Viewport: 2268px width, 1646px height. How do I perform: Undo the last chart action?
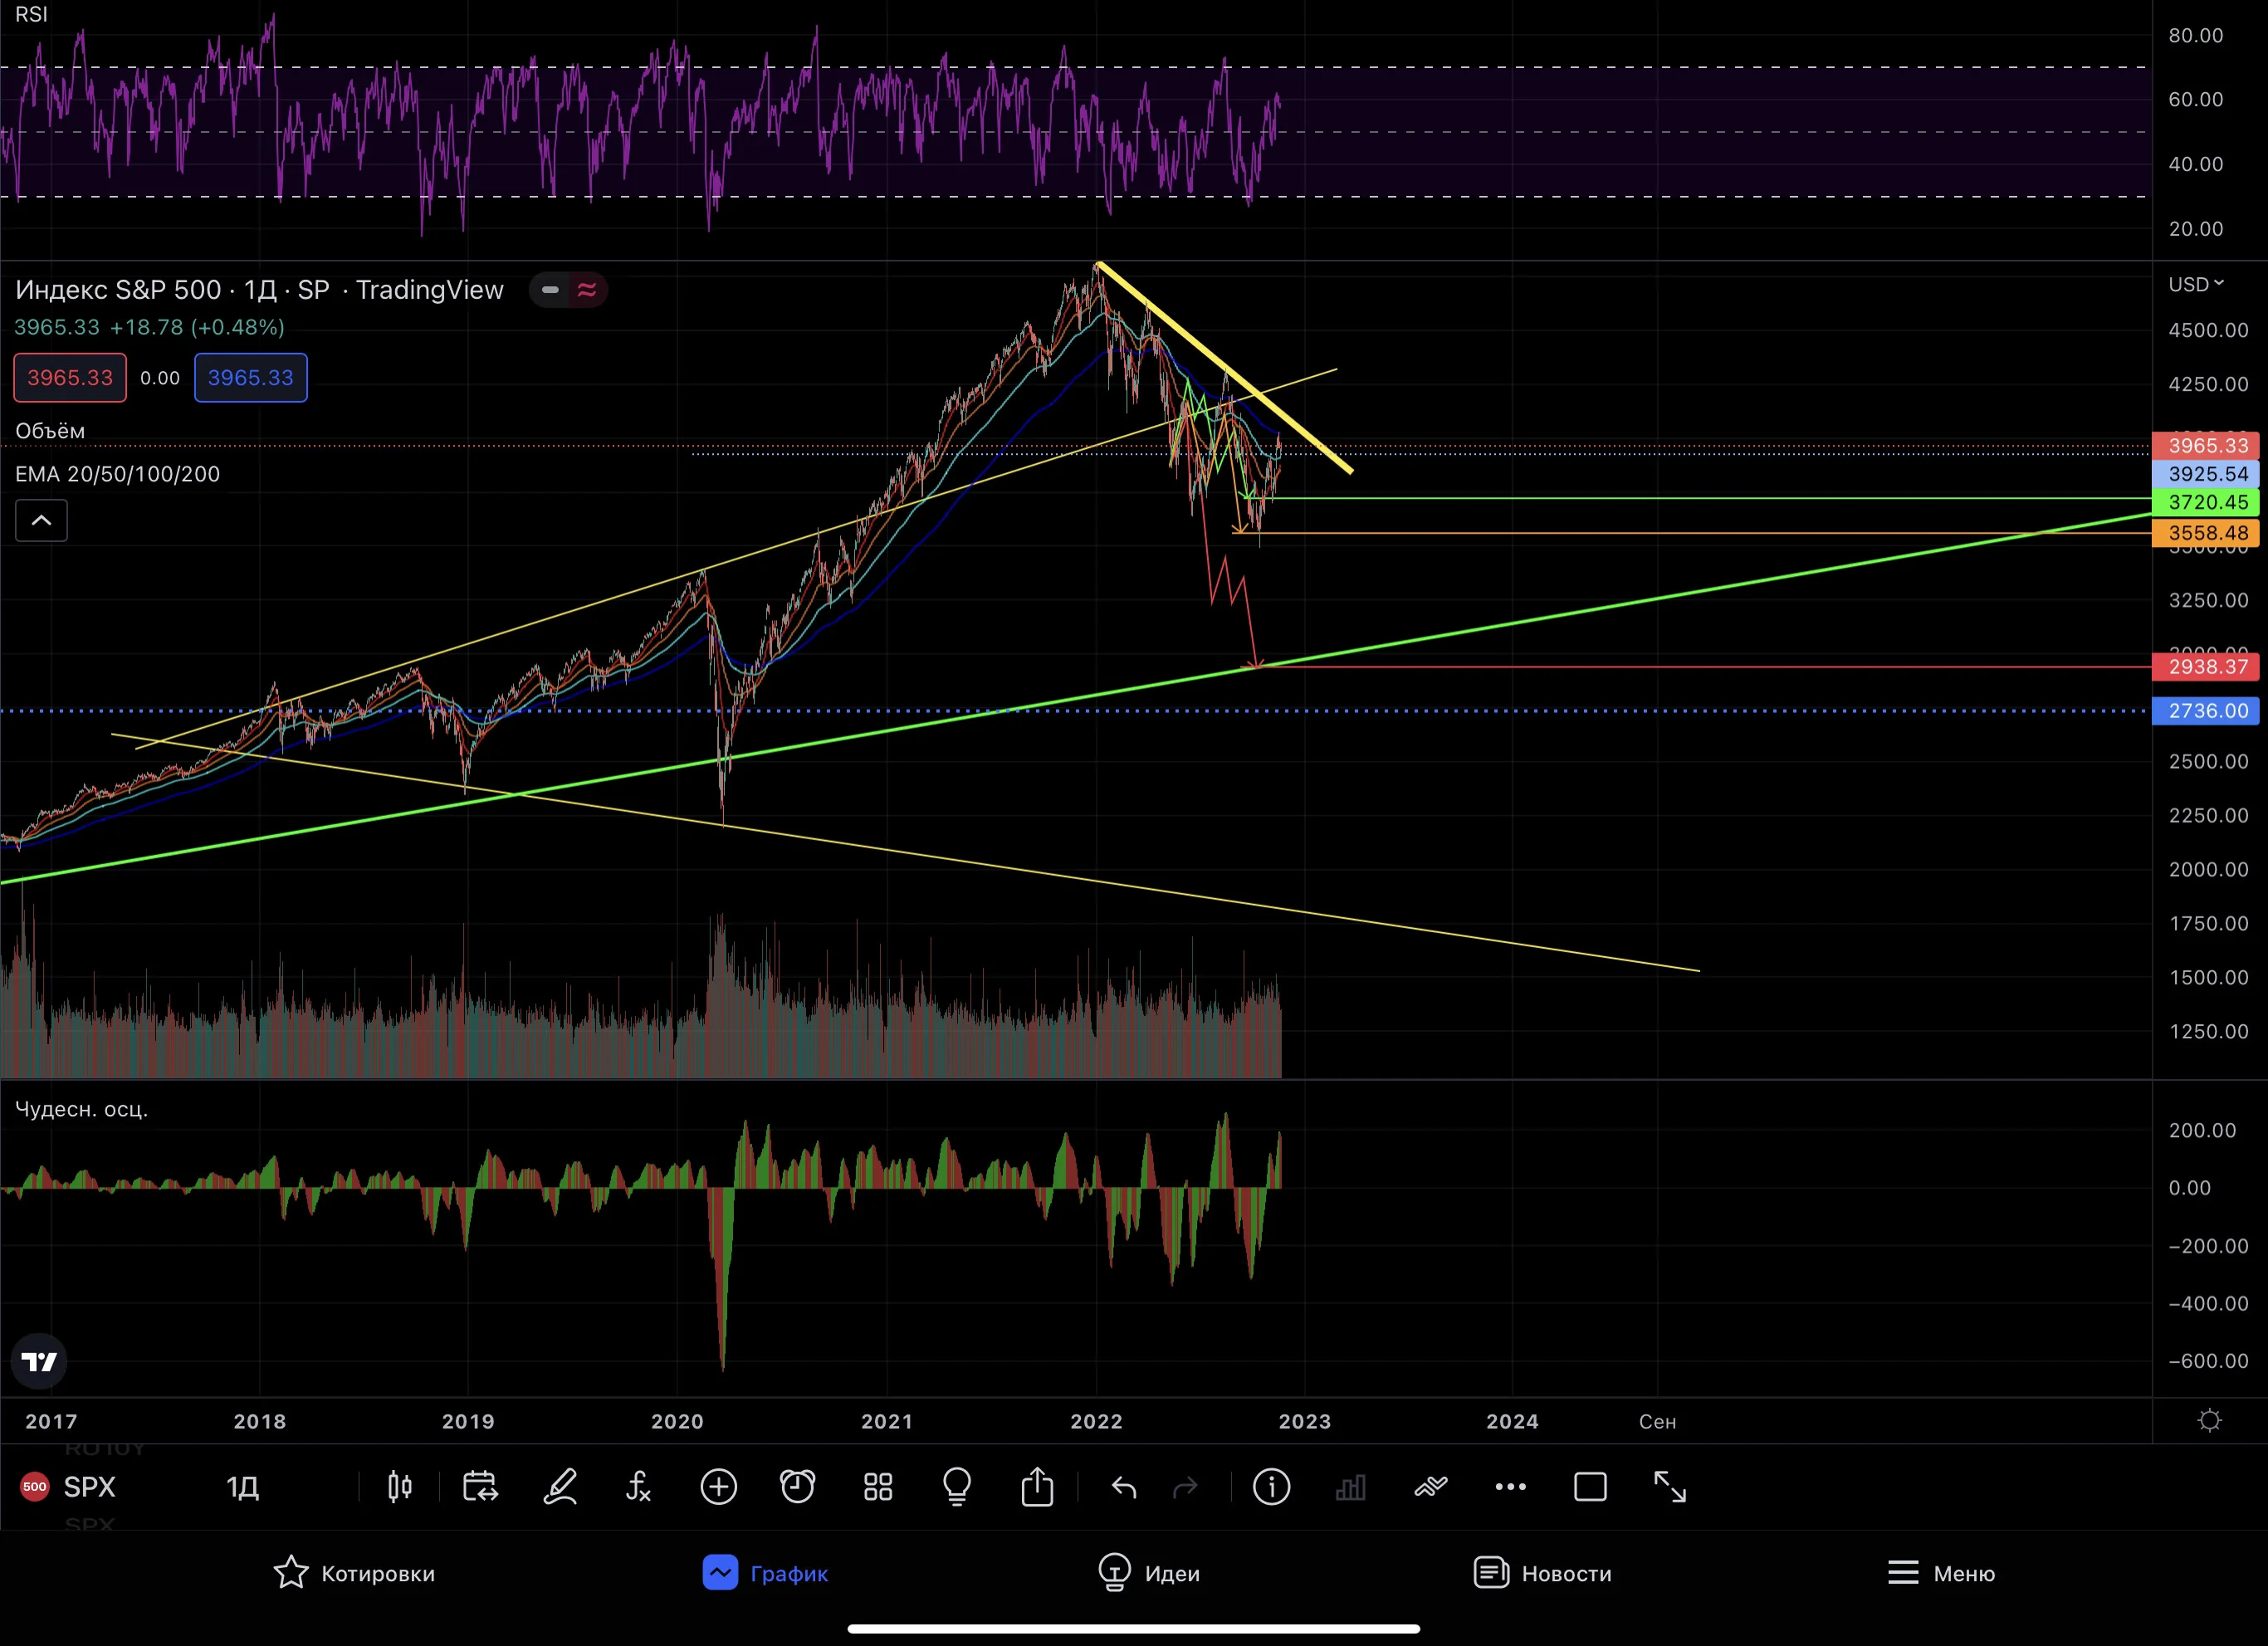click(1124, 1488)
